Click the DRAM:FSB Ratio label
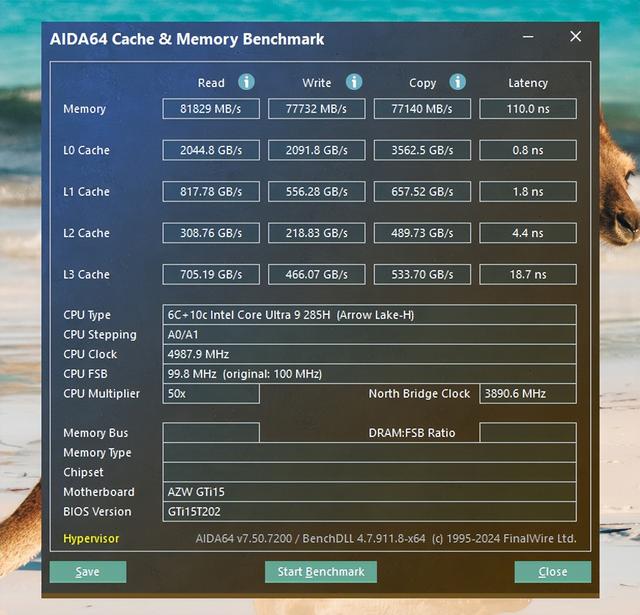This screenshot has width=640, height=615. 412,433
